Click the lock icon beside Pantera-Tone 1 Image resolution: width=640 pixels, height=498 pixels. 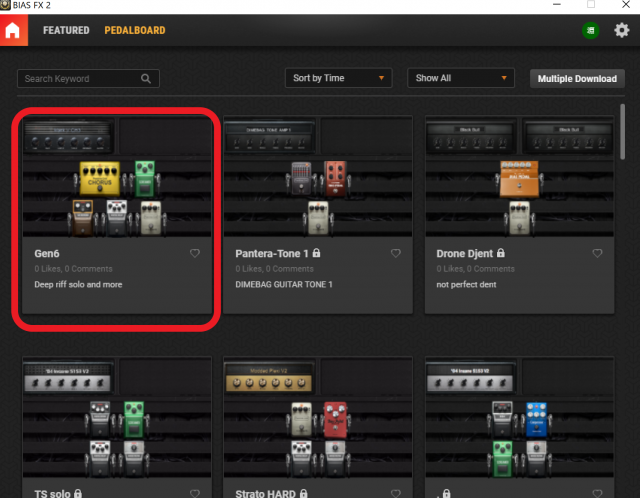pyautogui.click(x=316, y=253)
